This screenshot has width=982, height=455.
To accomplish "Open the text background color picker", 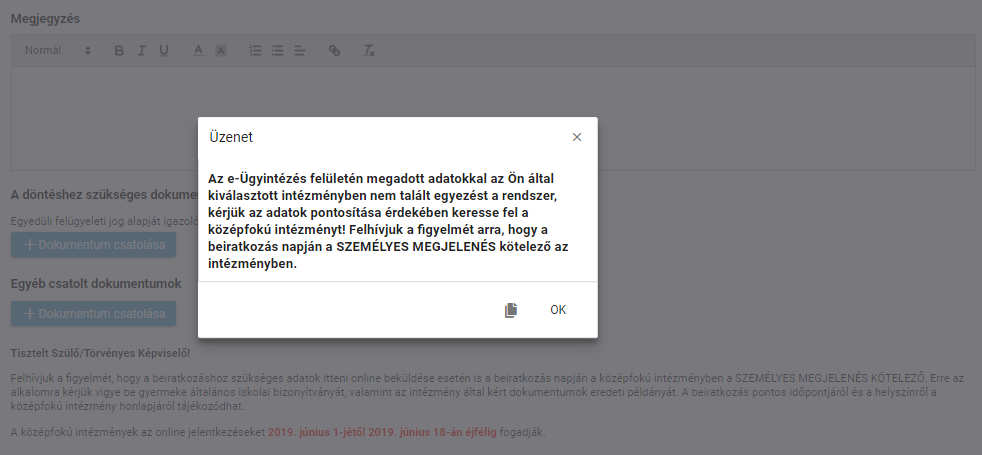I will click(220, 51).
